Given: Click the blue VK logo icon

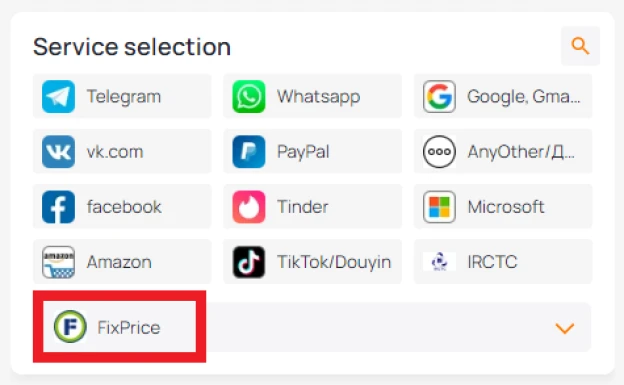Looking at the screenshot, I should click(58, 152).
